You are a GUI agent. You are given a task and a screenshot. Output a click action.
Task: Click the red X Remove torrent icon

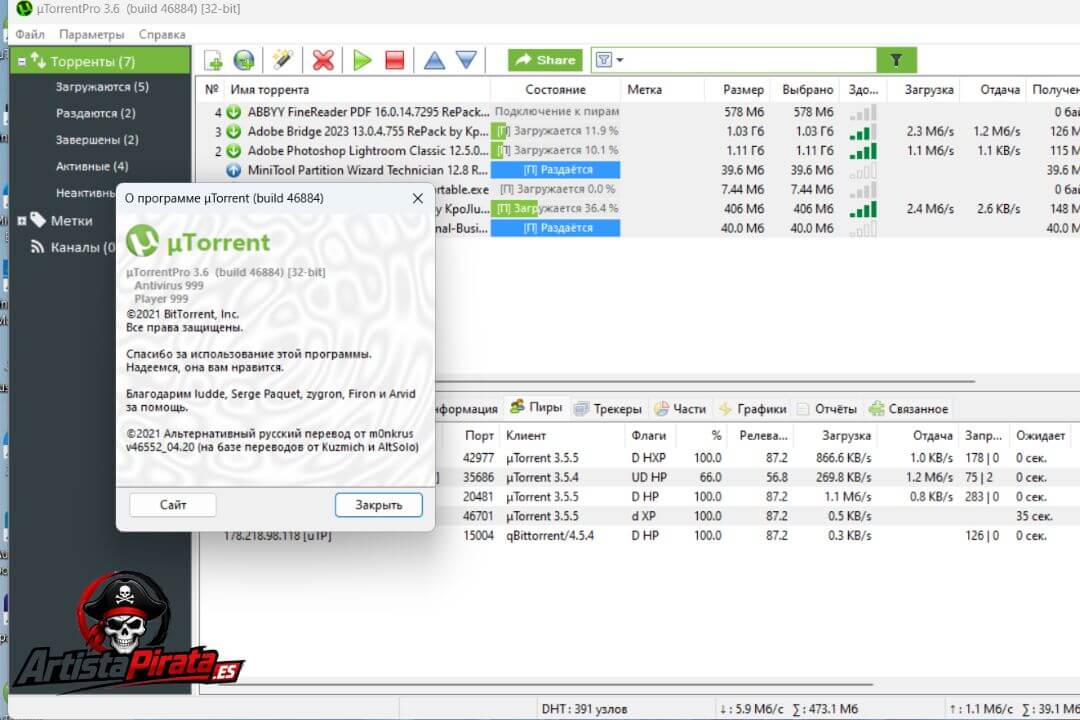tap(323, 61)
